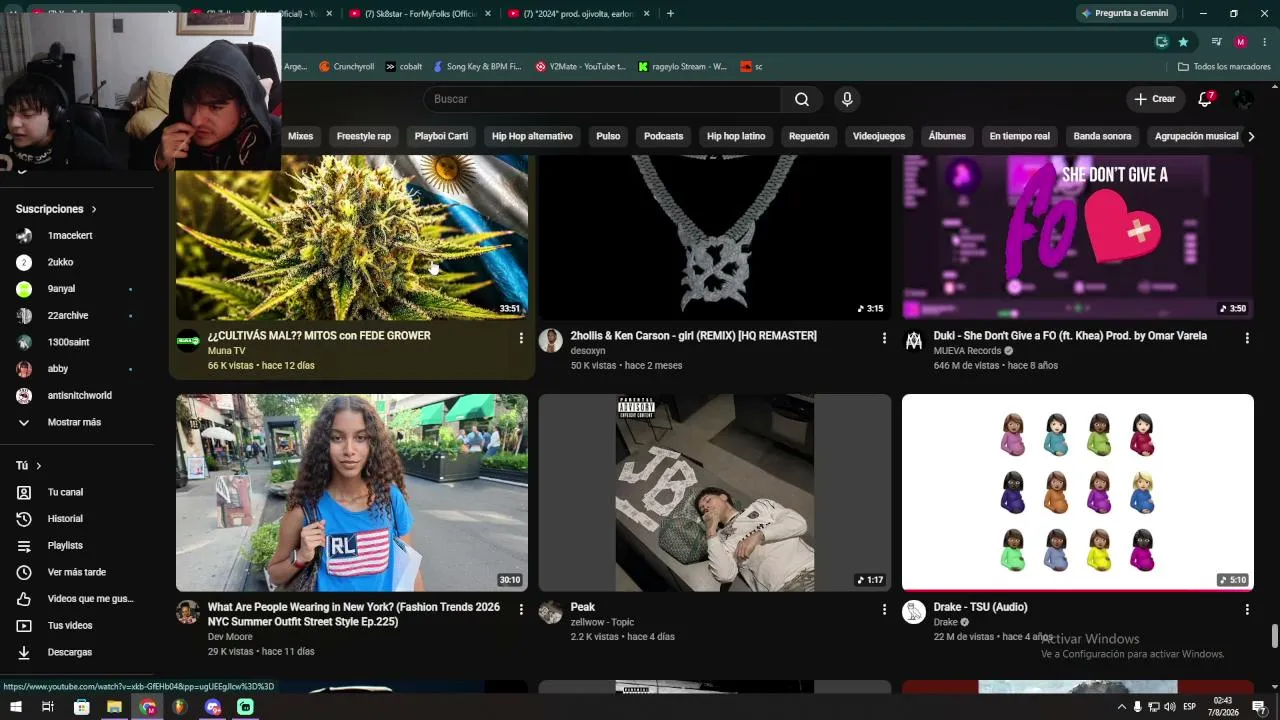Select the Mixes filter chip
This screenshot has height=720, width=1280.
(x=301, y=136)
